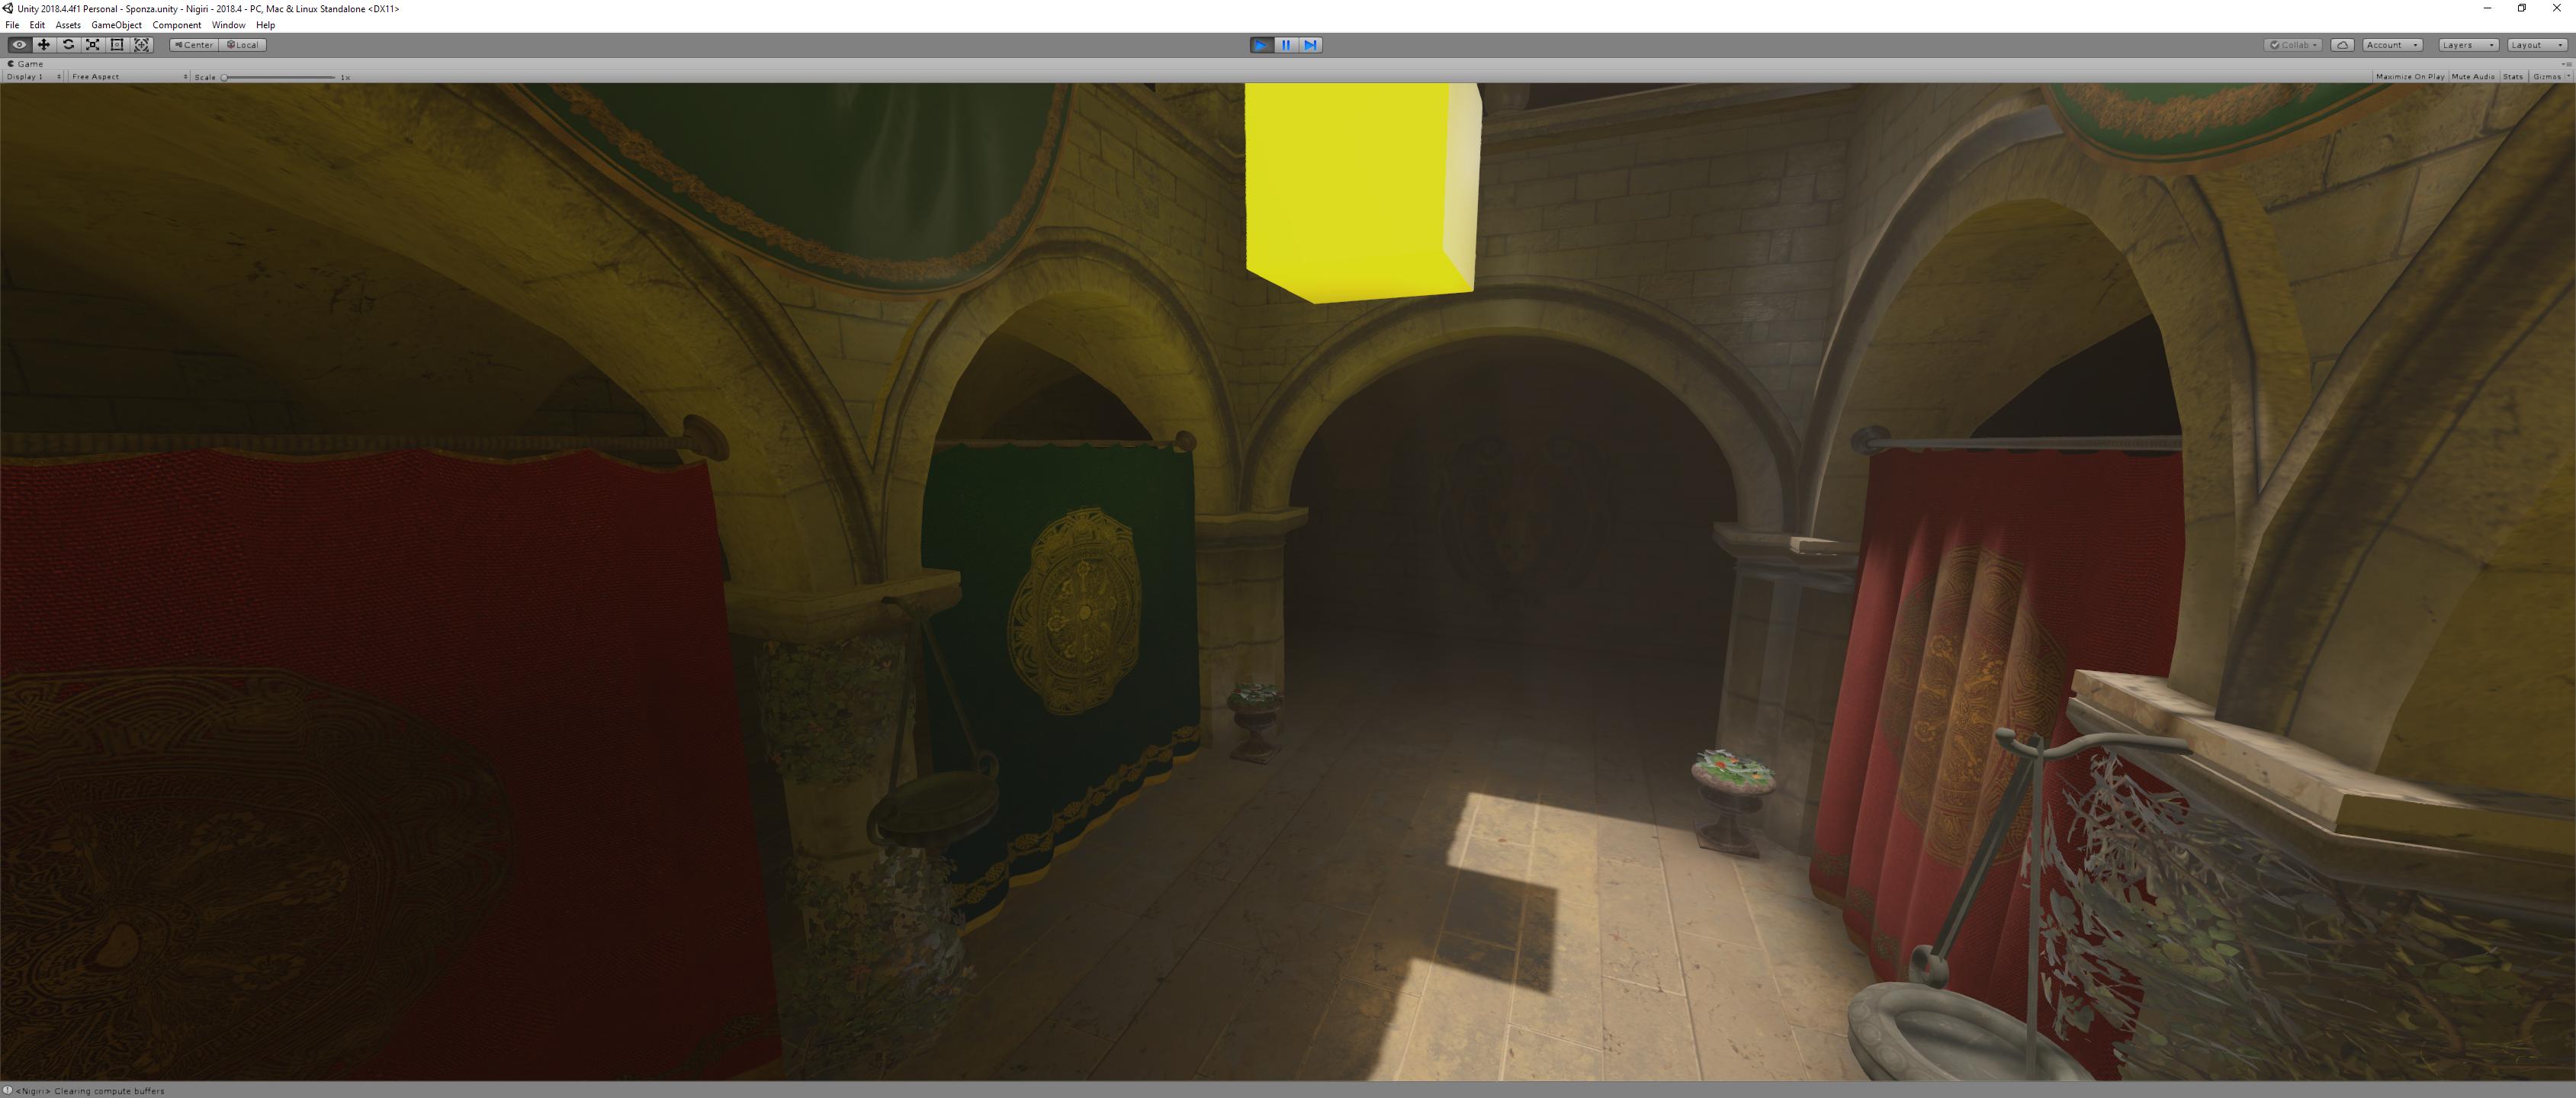Open the Display 1 dropdown
This screenshot has height=1098, width=2576.
[x=33, y=77]
